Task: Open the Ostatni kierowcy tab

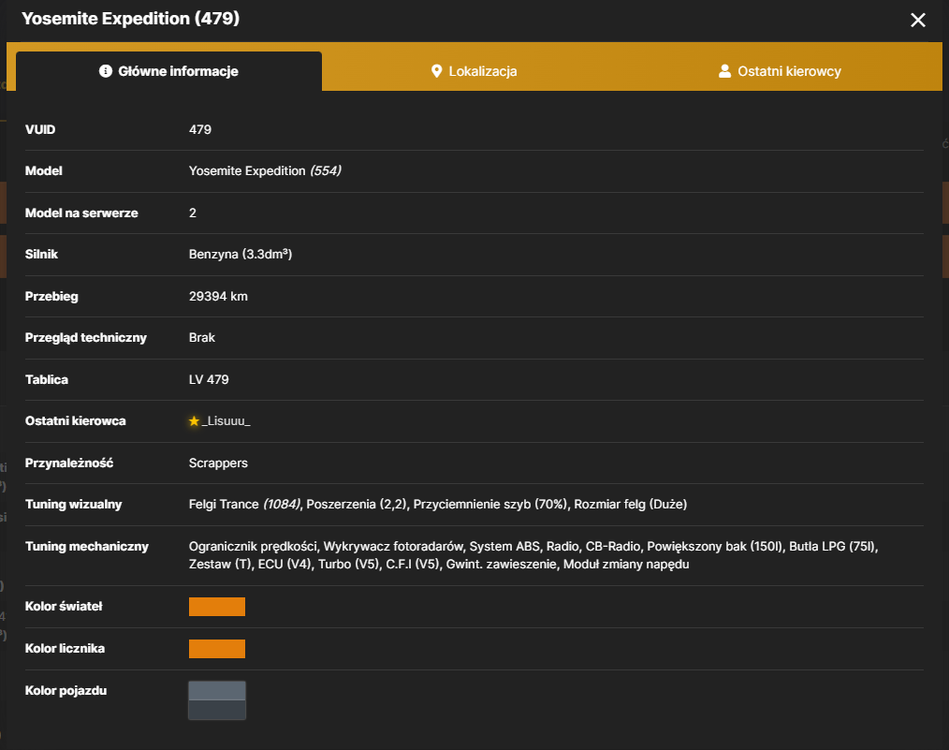Action: [x=780, y=71]
